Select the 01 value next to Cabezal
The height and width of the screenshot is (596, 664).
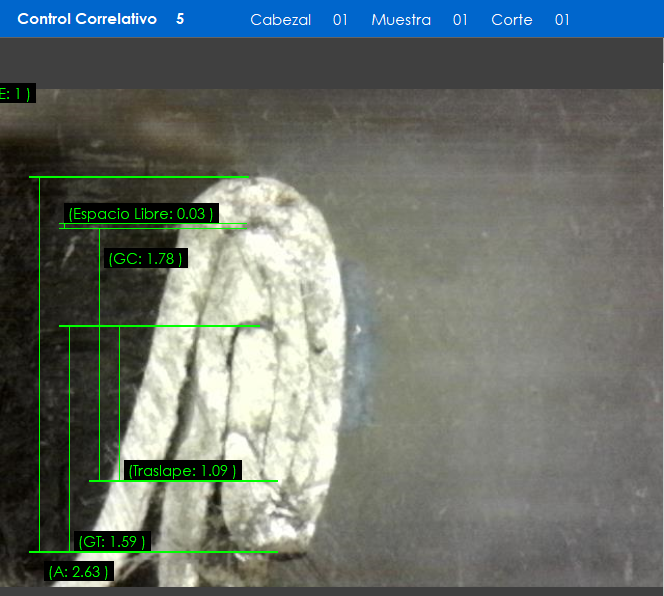pyautogui.click(x=340, y=20)
